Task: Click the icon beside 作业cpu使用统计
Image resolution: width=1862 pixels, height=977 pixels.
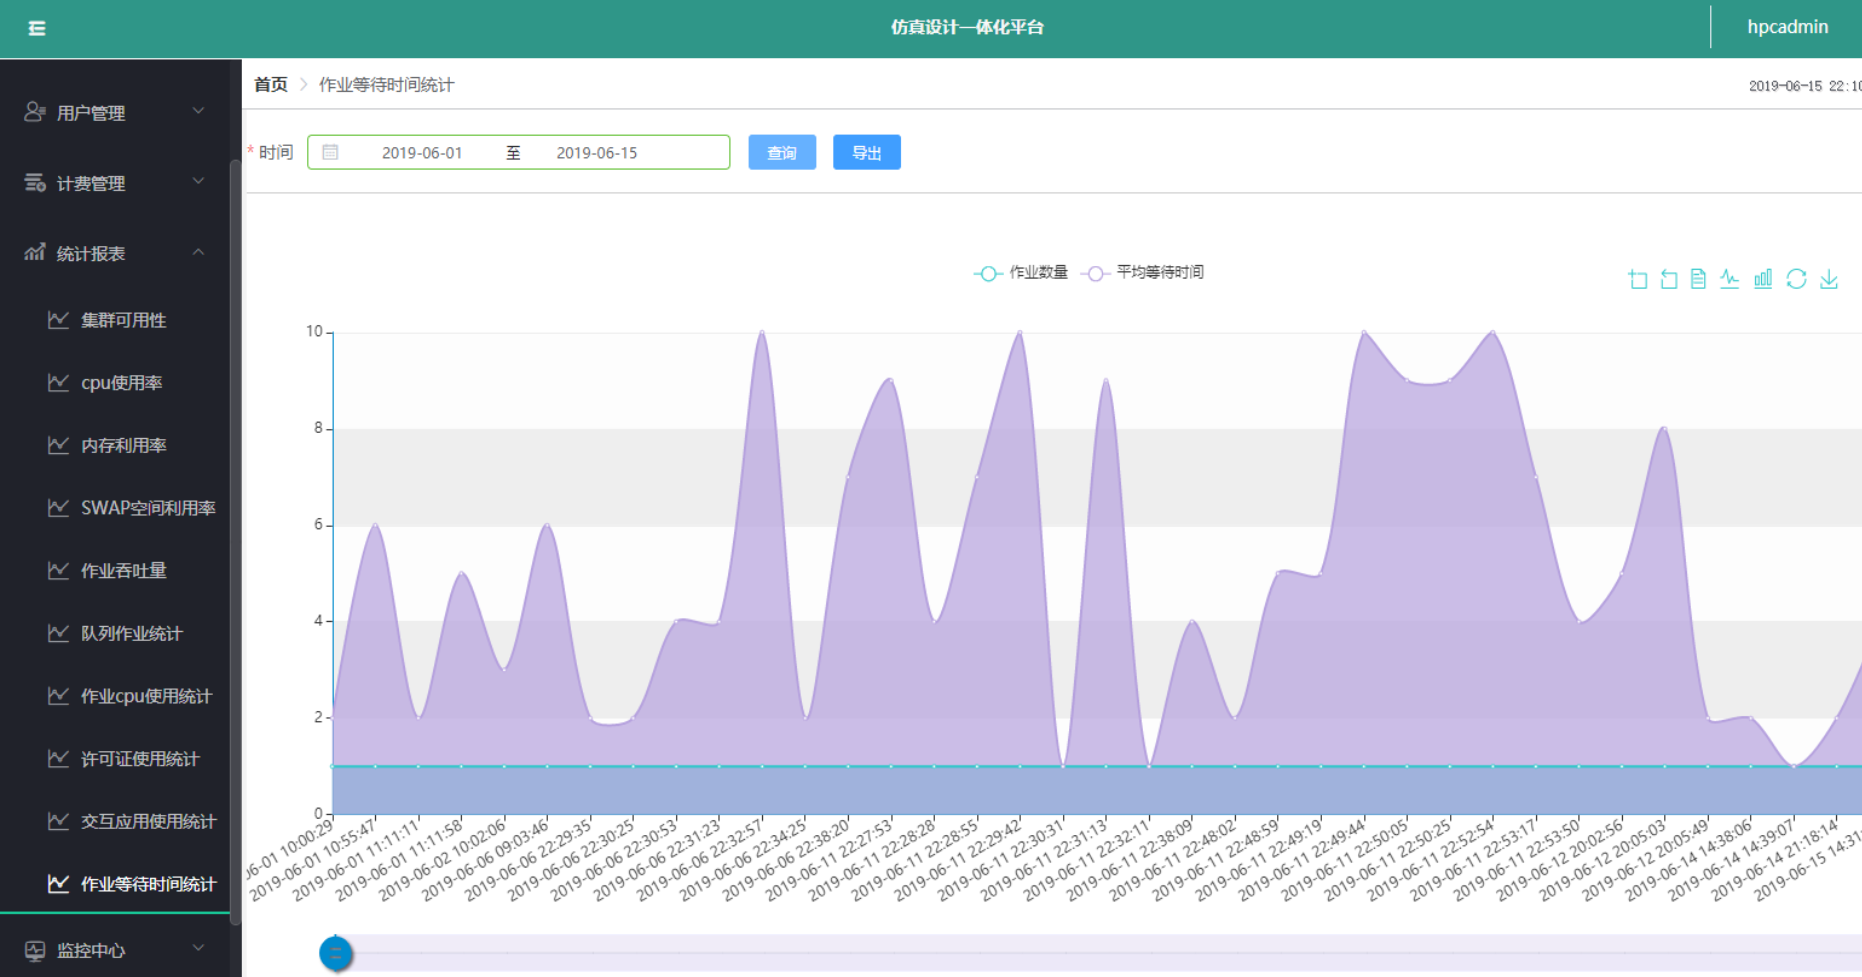Action: (x=59, y=696)
